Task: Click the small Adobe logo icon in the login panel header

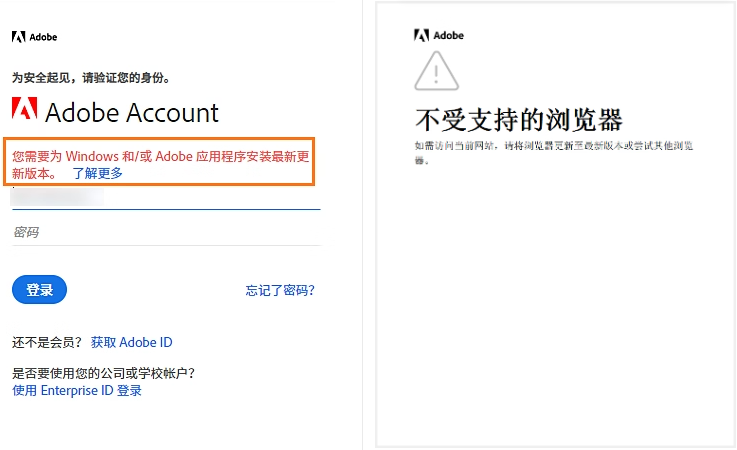Action: (18, 37)
